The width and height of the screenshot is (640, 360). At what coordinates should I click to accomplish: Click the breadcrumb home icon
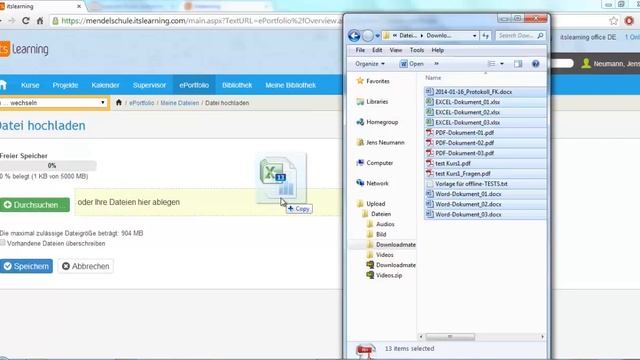pos(119,102)
